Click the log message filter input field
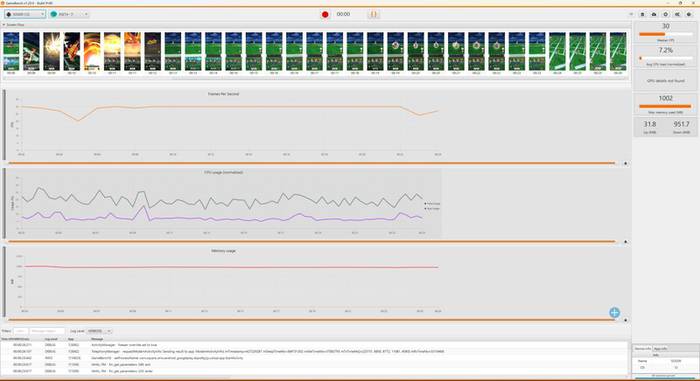This screenshot has height=381, width=700. pos(47,331)
